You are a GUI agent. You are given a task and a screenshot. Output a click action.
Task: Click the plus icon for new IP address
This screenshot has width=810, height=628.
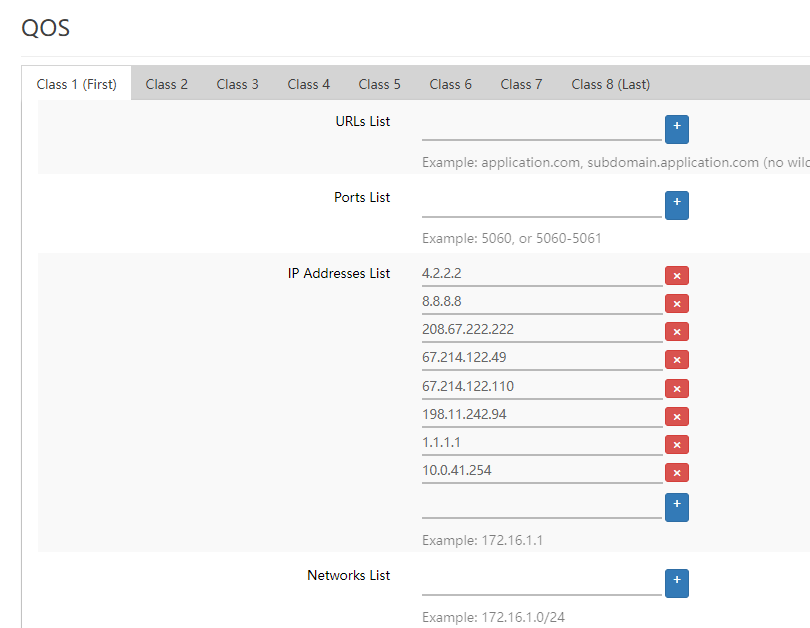[x=677, y=507]
